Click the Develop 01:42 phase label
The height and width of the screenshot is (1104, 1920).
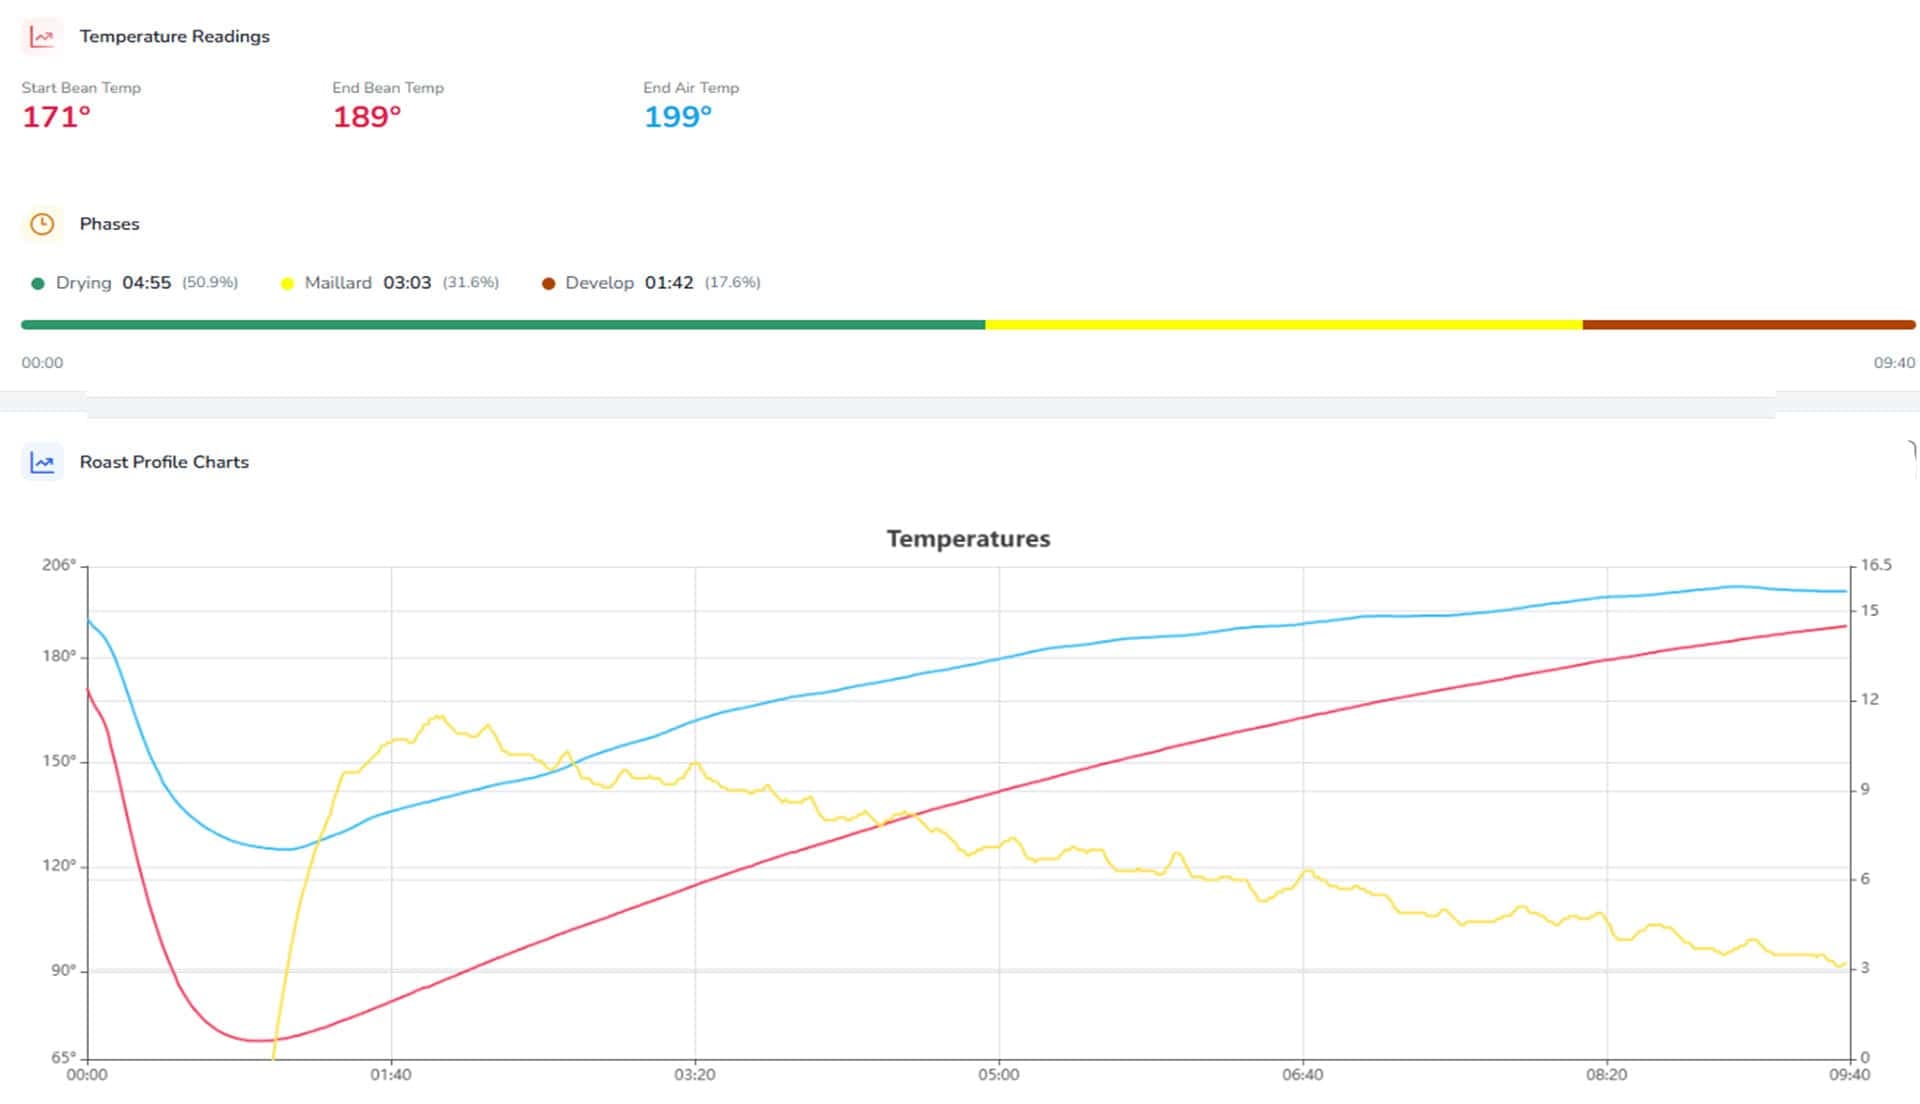coord(629,283)
